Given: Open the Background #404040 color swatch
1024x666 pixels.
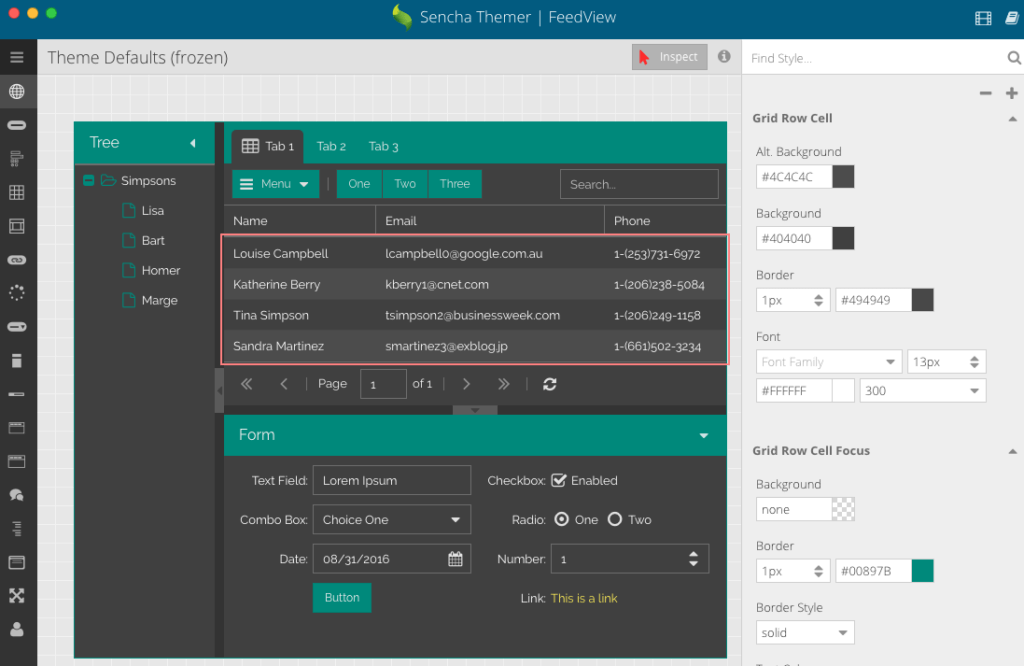Looking at the screenshot, I should pyautogui.click(x=843, y=238).
